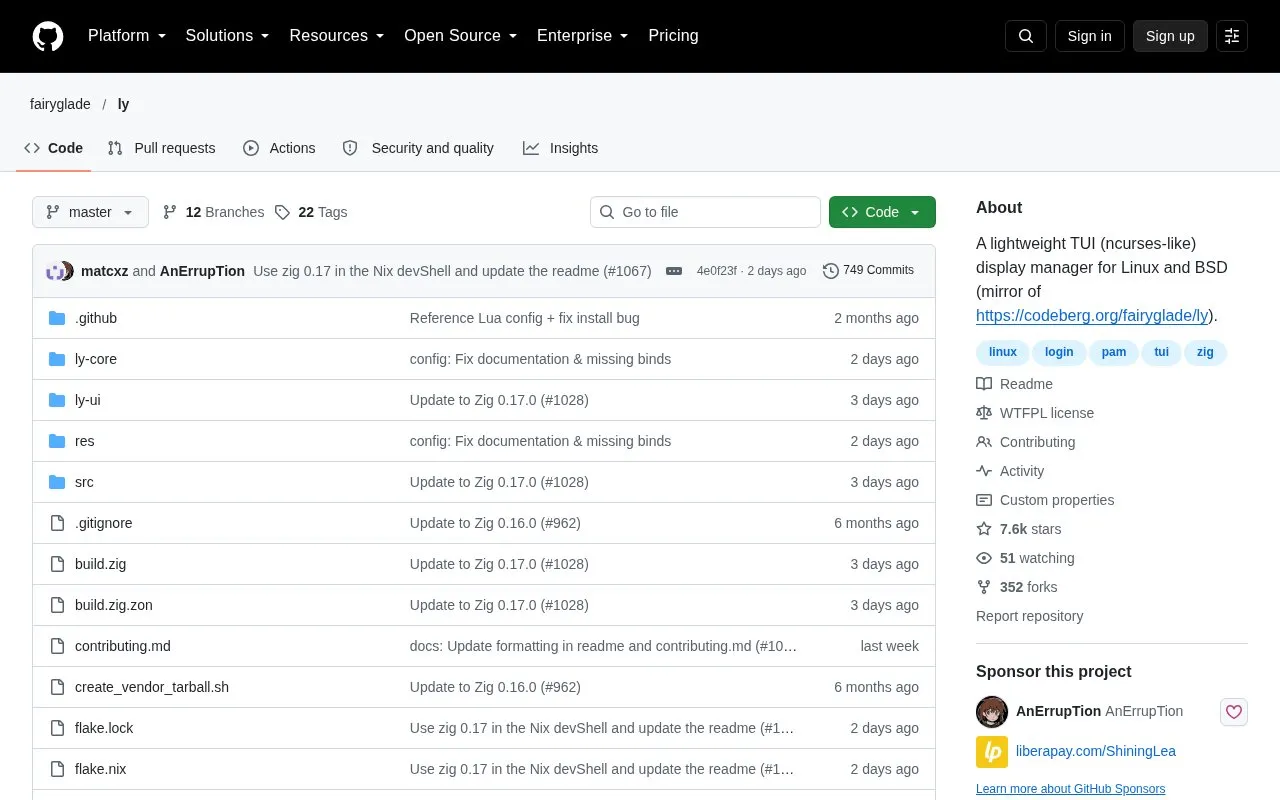This screenshot has height=800, width=1280.
Task: Expand the Resources menu
Action: [337, 36]
